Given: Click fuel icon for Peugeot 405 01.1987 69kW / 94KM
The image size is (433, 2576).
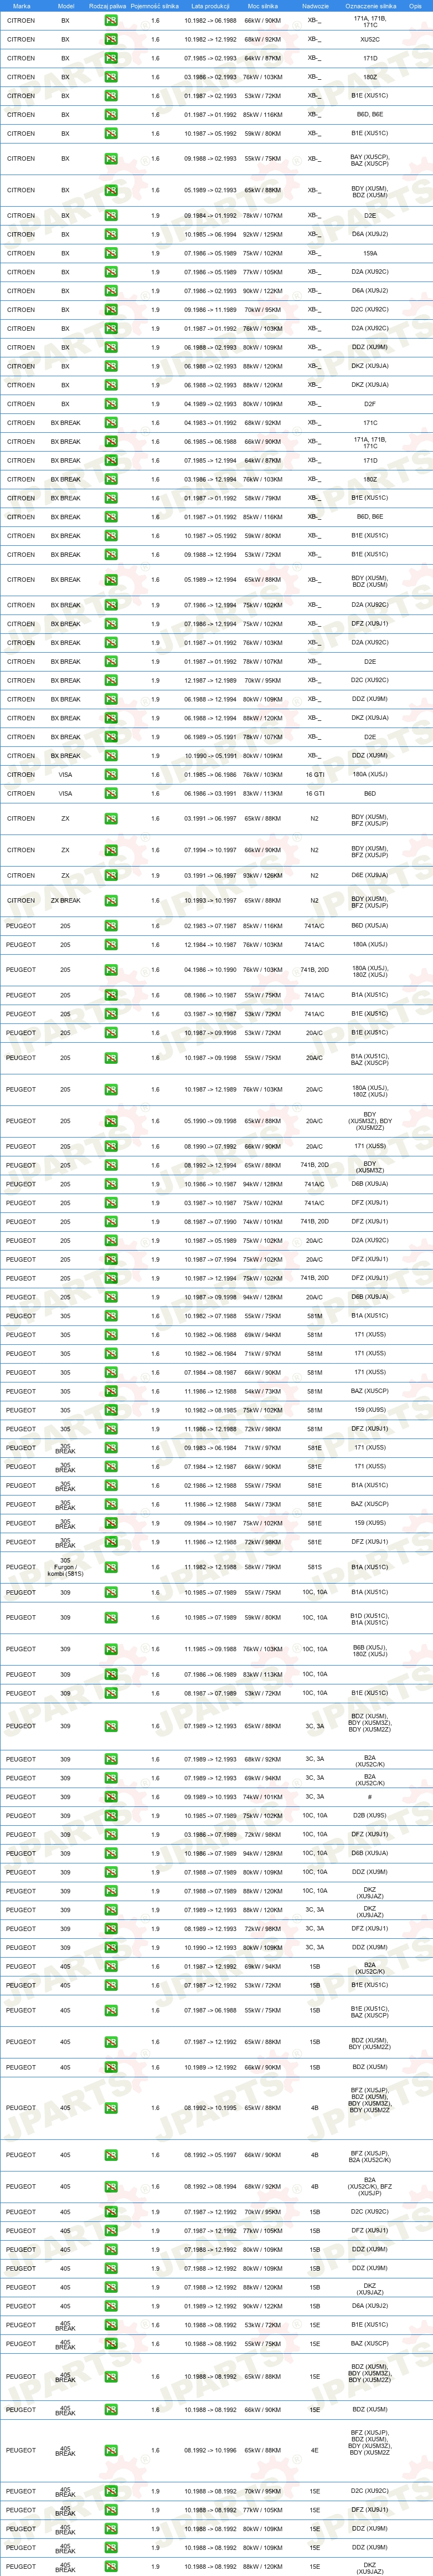Looking at the screenshot, I should point(111,1967).
